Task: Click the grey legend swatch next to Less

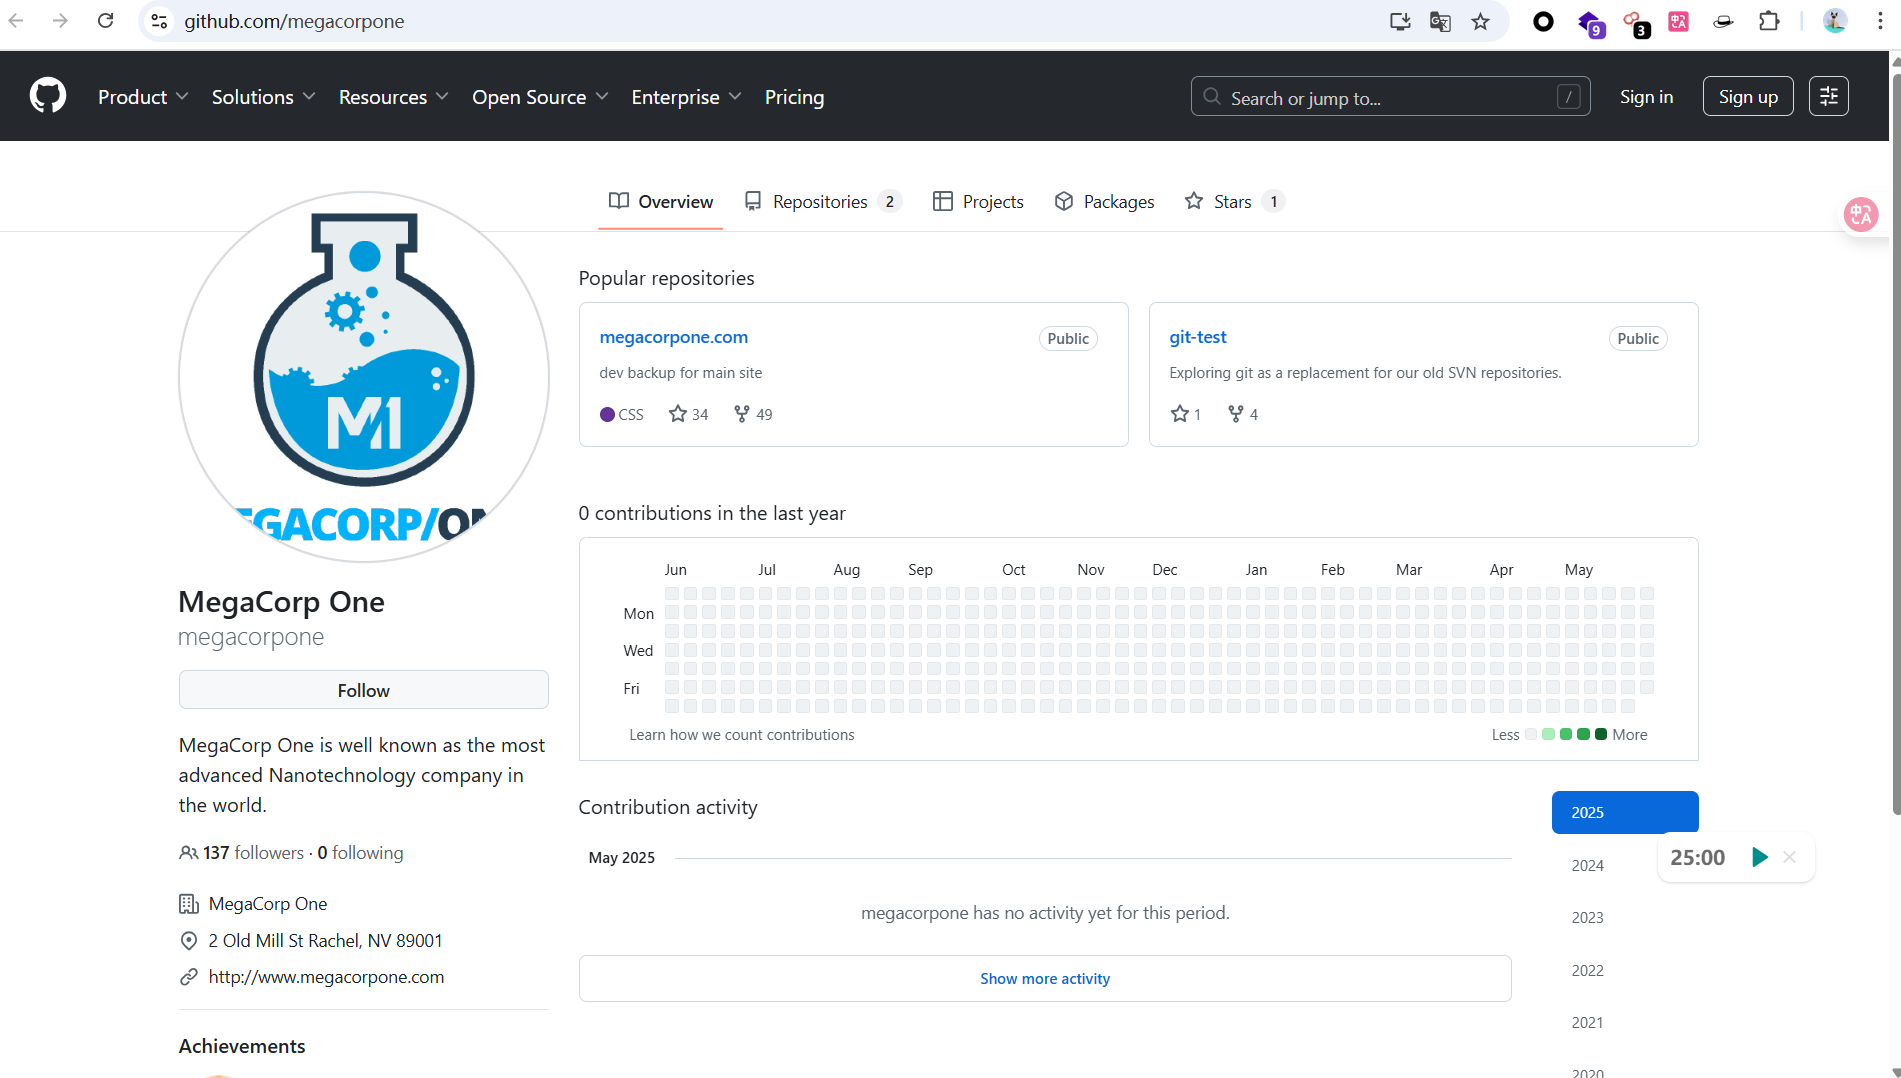Action: coord(1530,734)
